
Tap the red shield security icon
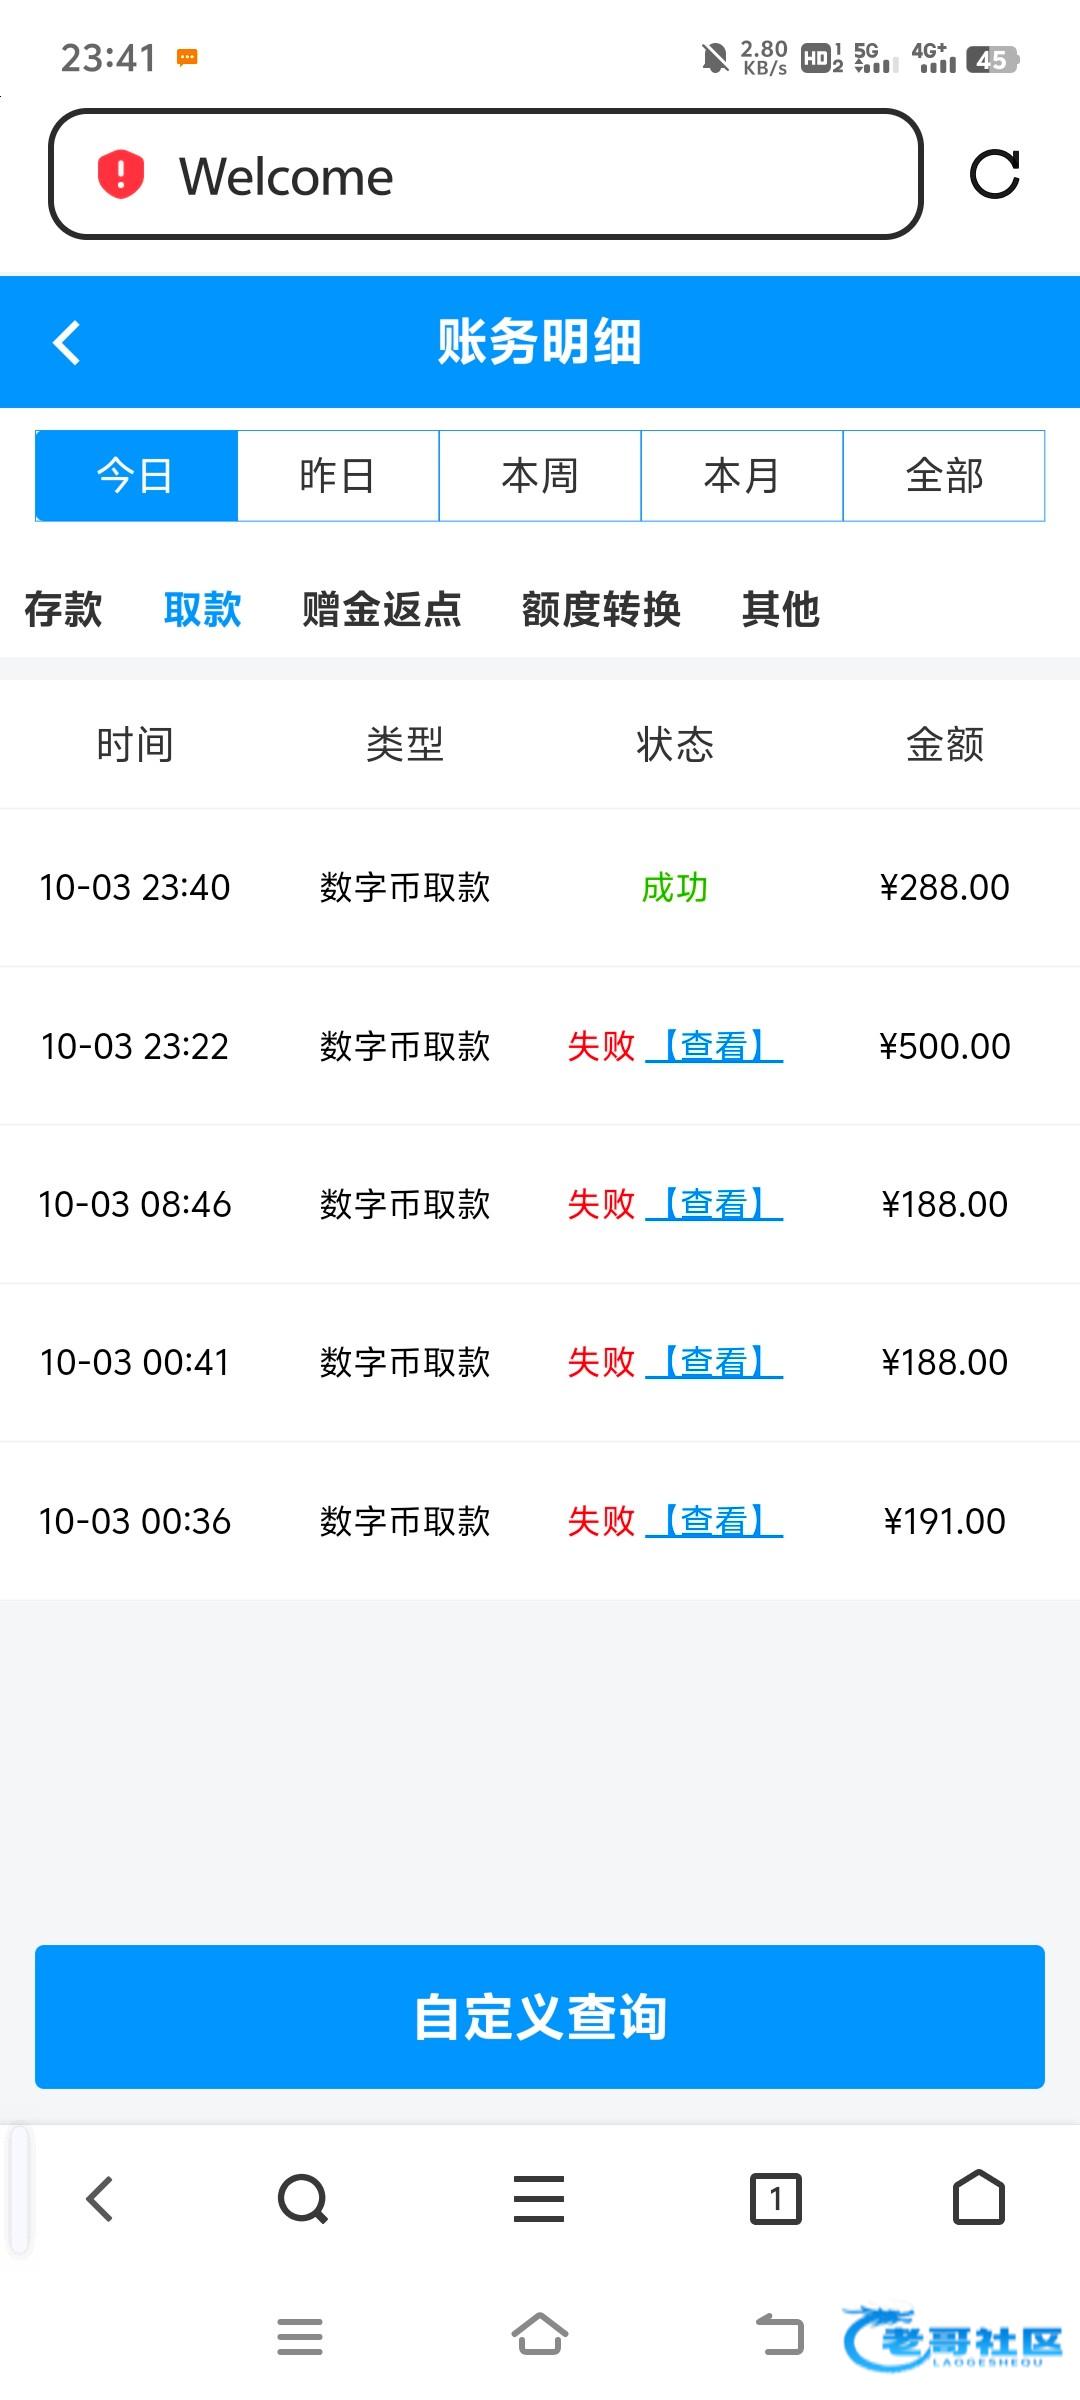tap(121, 175)
